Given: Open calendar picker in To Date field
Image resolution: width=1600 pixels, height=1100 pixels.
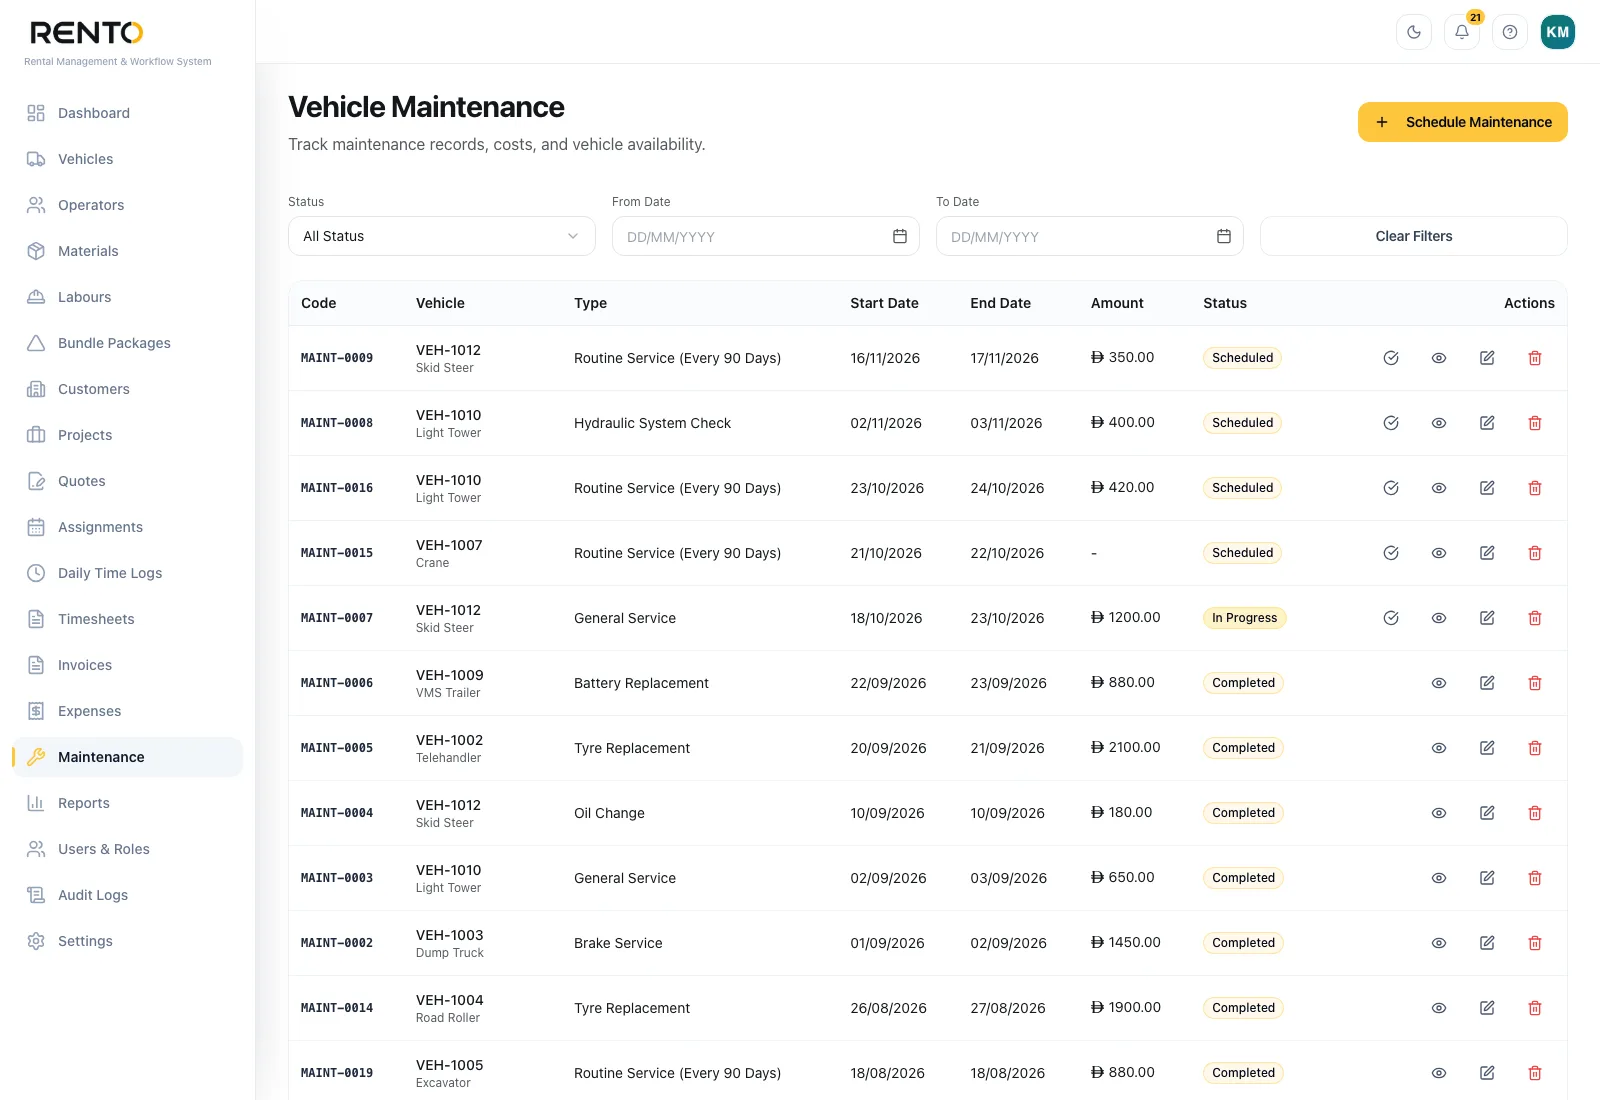Looking at the screenshot, I should coord(1224,236).
